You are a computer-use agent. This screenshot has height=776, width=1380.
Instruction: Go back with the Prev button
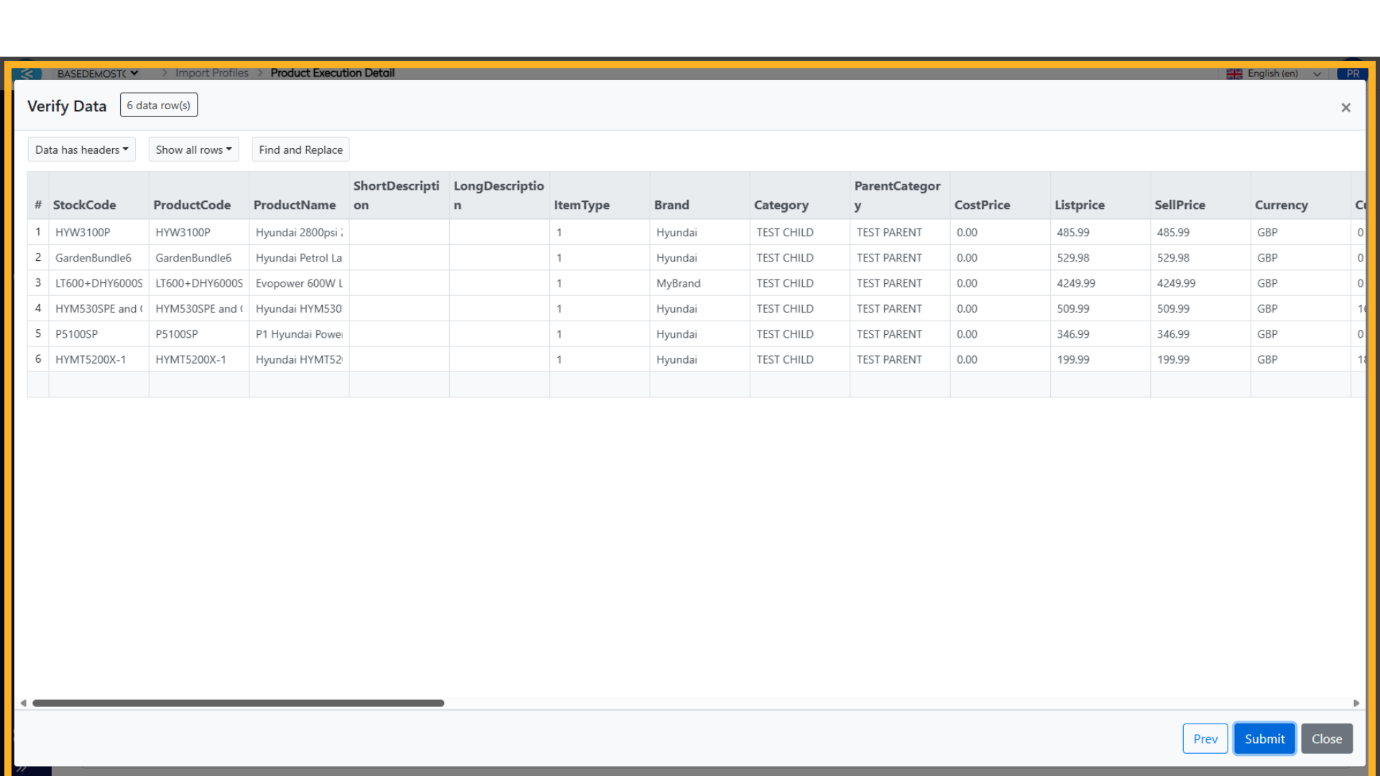coord(1205,739)
